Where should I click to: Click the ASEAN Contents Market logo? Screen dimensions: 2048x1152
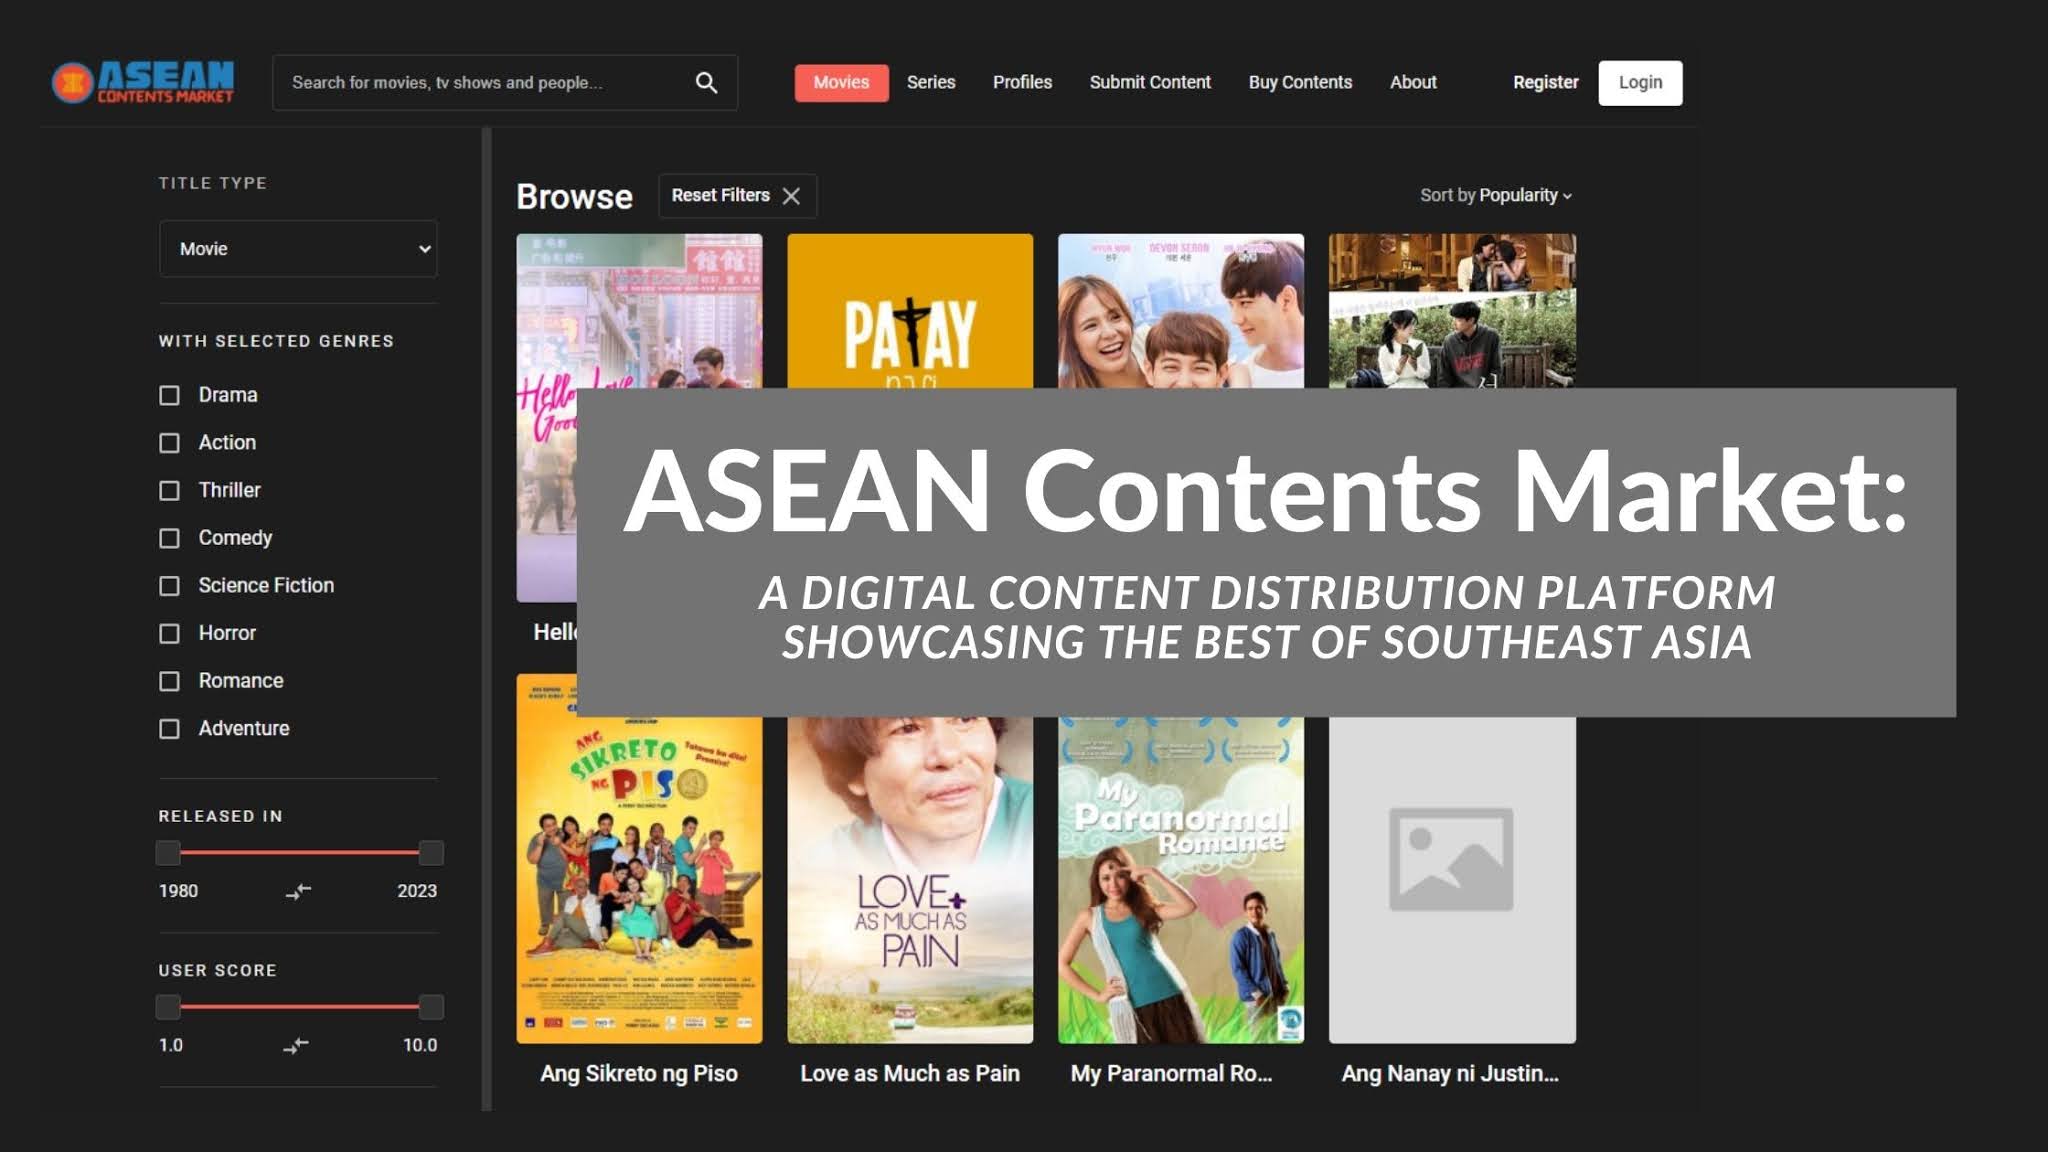(143, 82)
